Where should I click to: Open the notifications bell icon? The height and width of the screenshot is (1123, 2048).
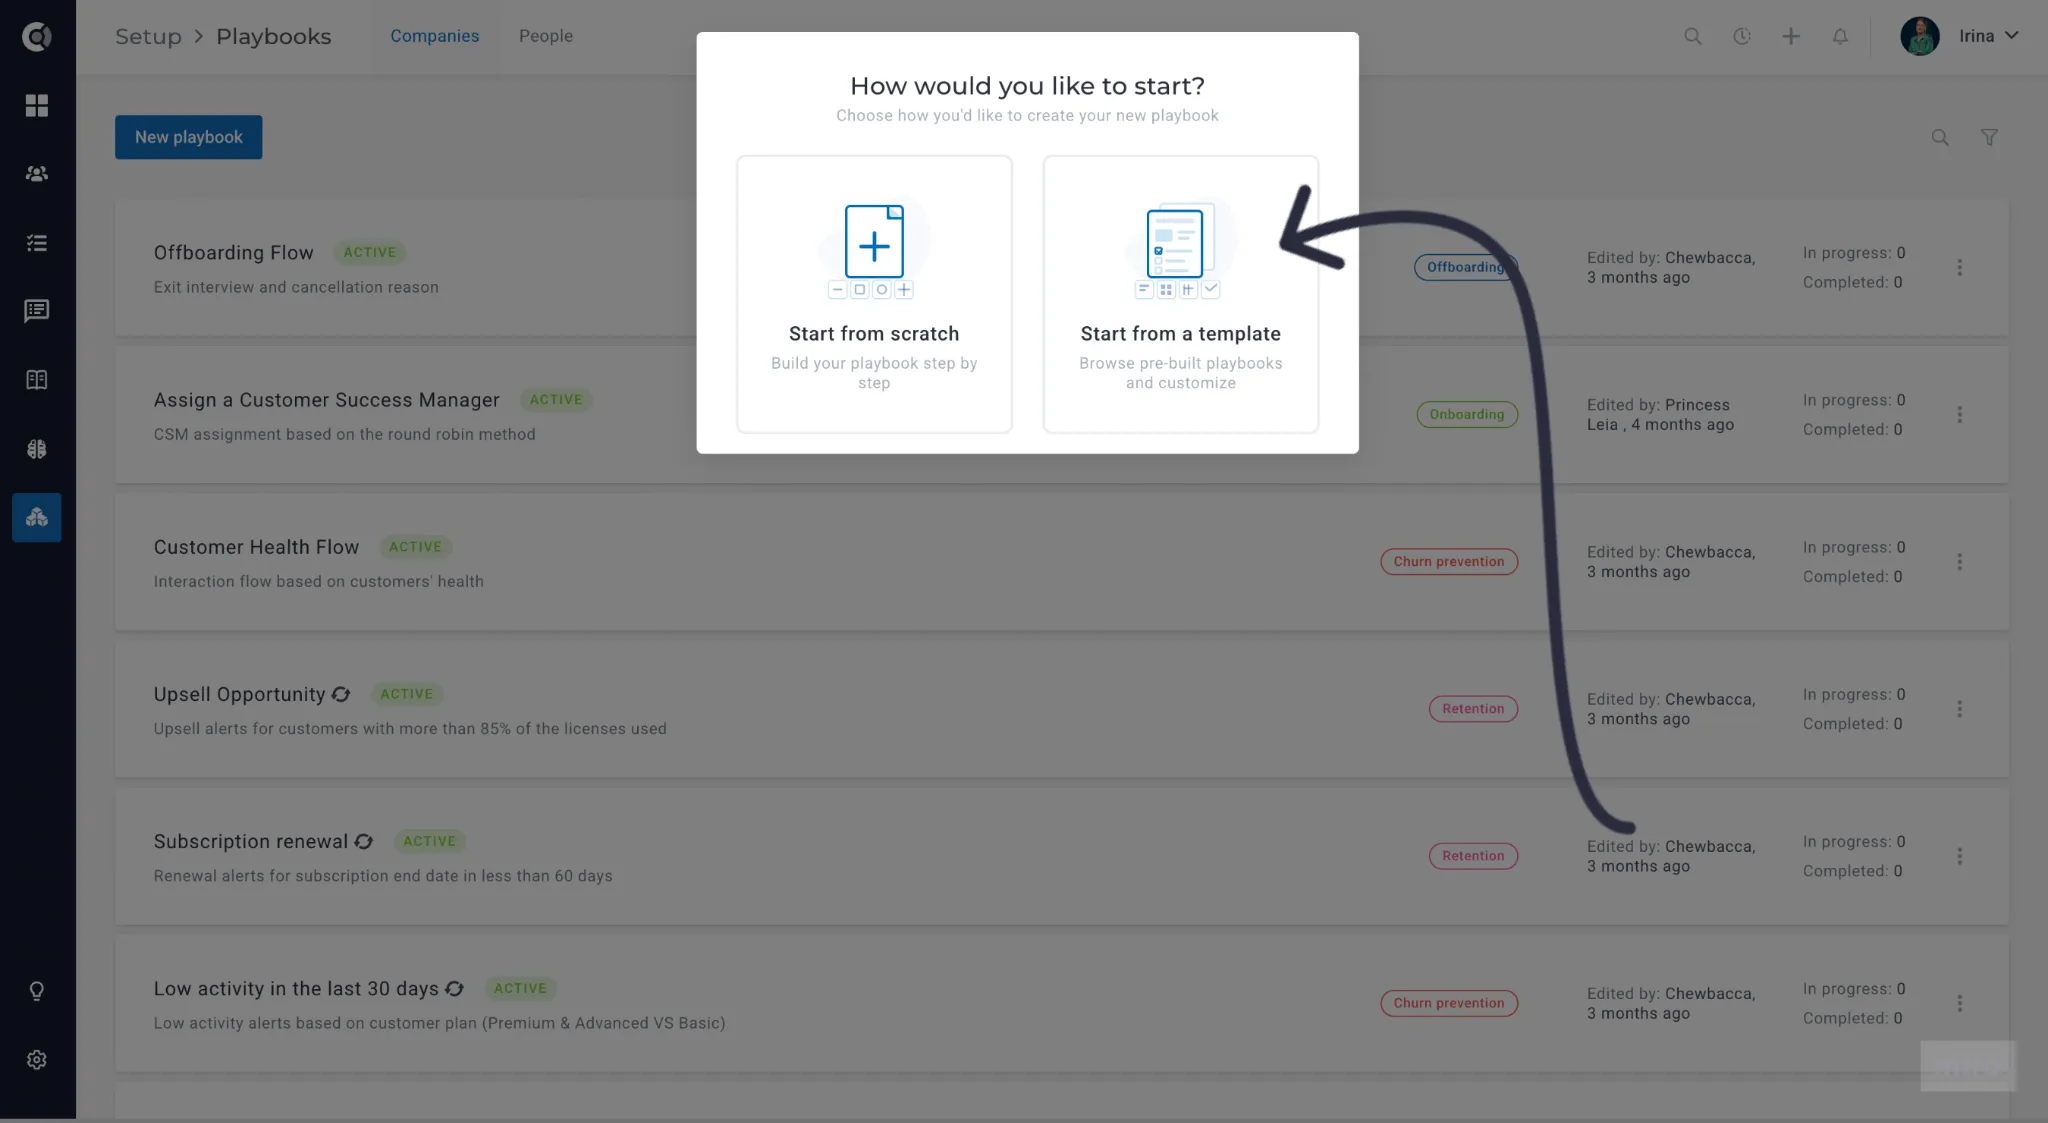[x=1840, y=36]
